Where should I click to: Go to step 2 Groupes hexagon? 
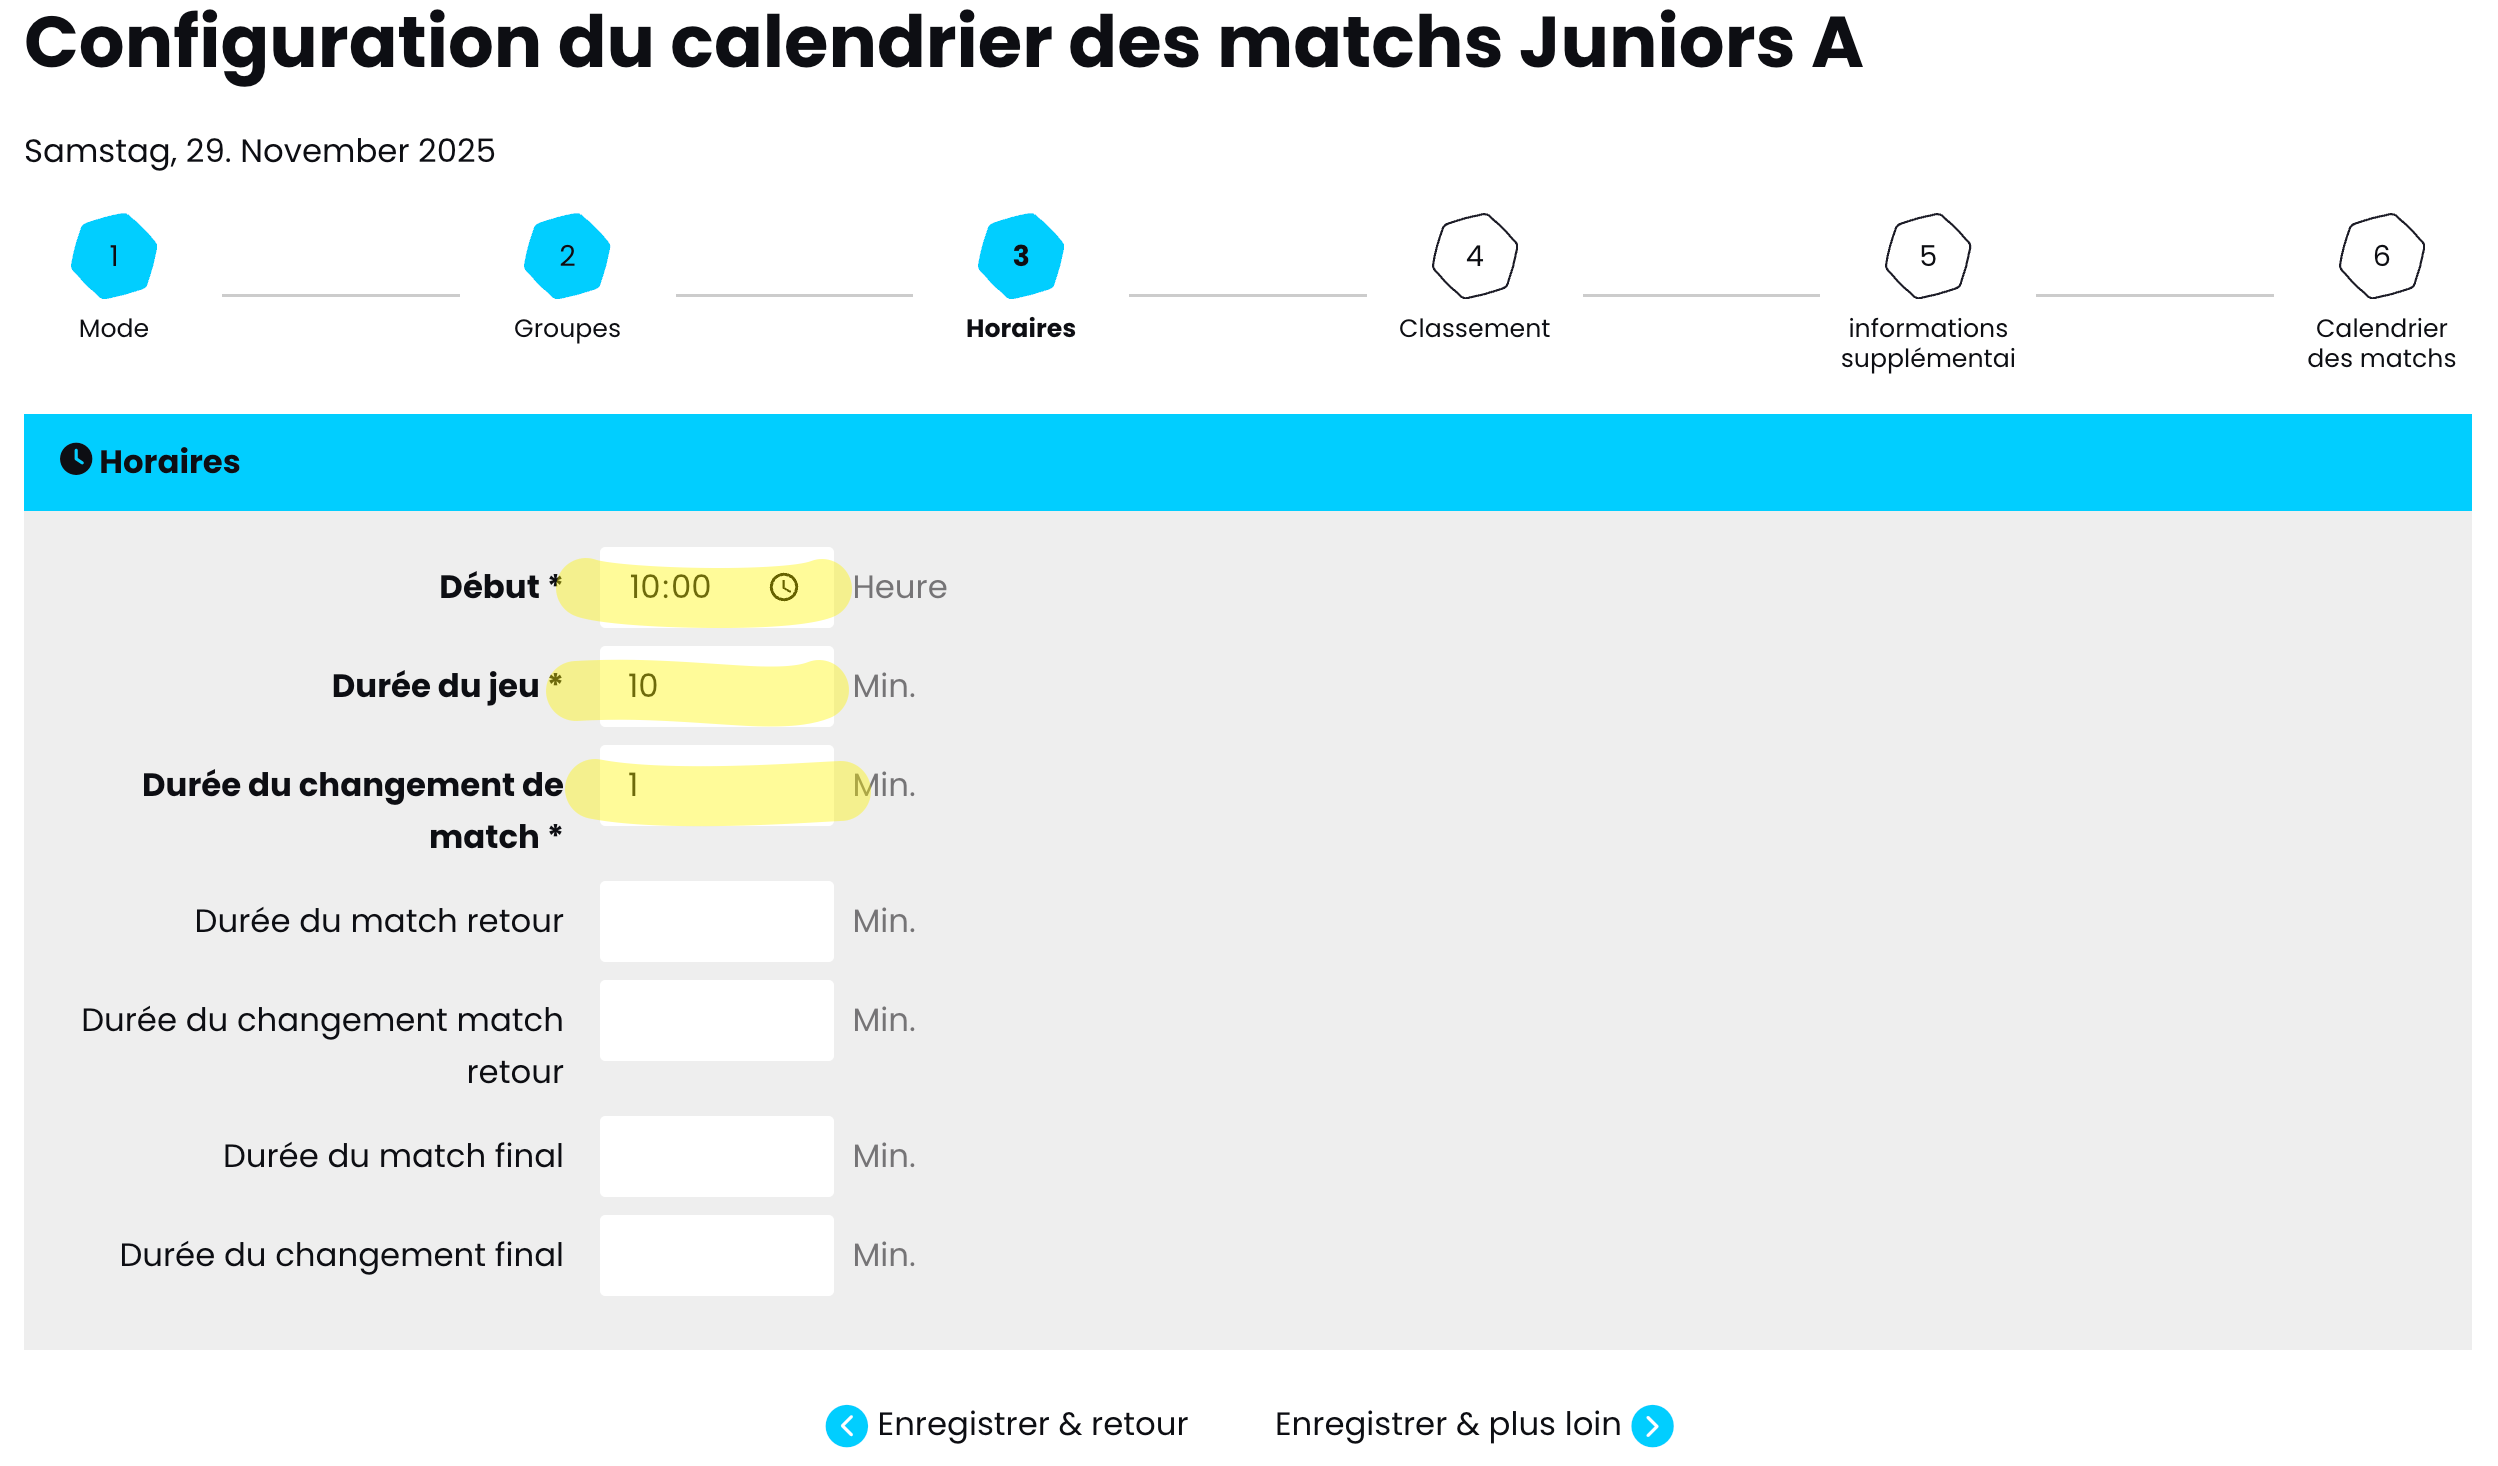(567, 256)
